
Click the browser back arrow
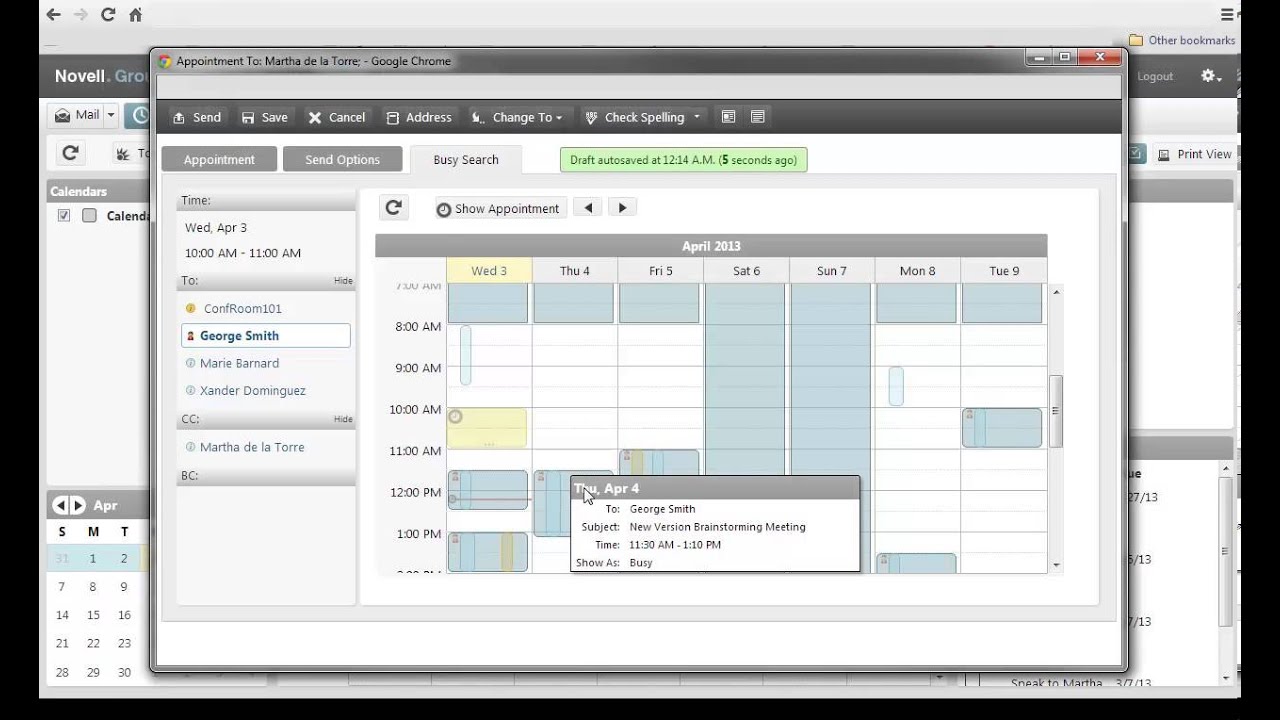[53, 14]
